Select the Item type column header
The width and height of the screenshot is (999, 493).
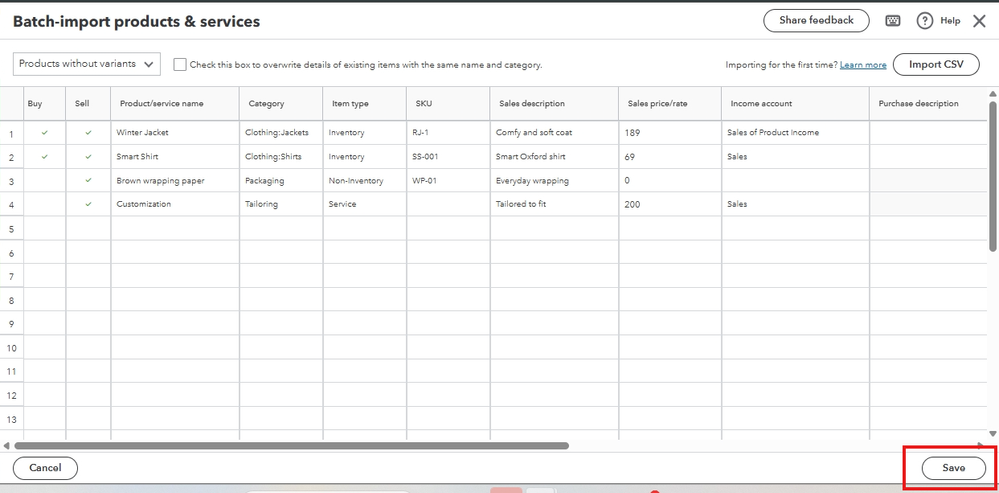tap(364, 103)
